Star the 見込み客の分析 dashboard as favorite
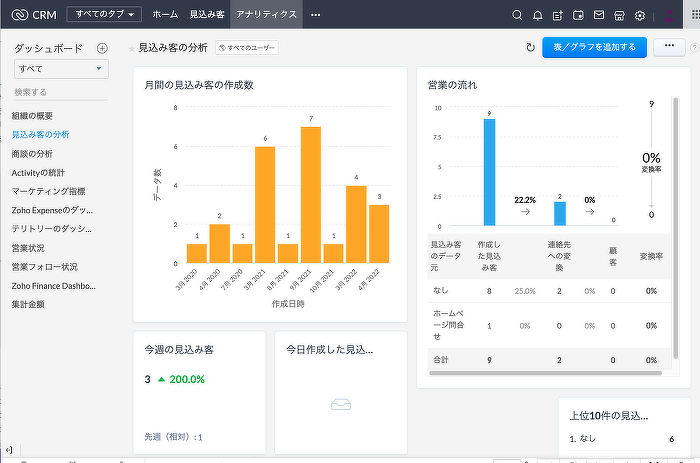This screenshot has height=463, width=700. (x=132, y=48)
